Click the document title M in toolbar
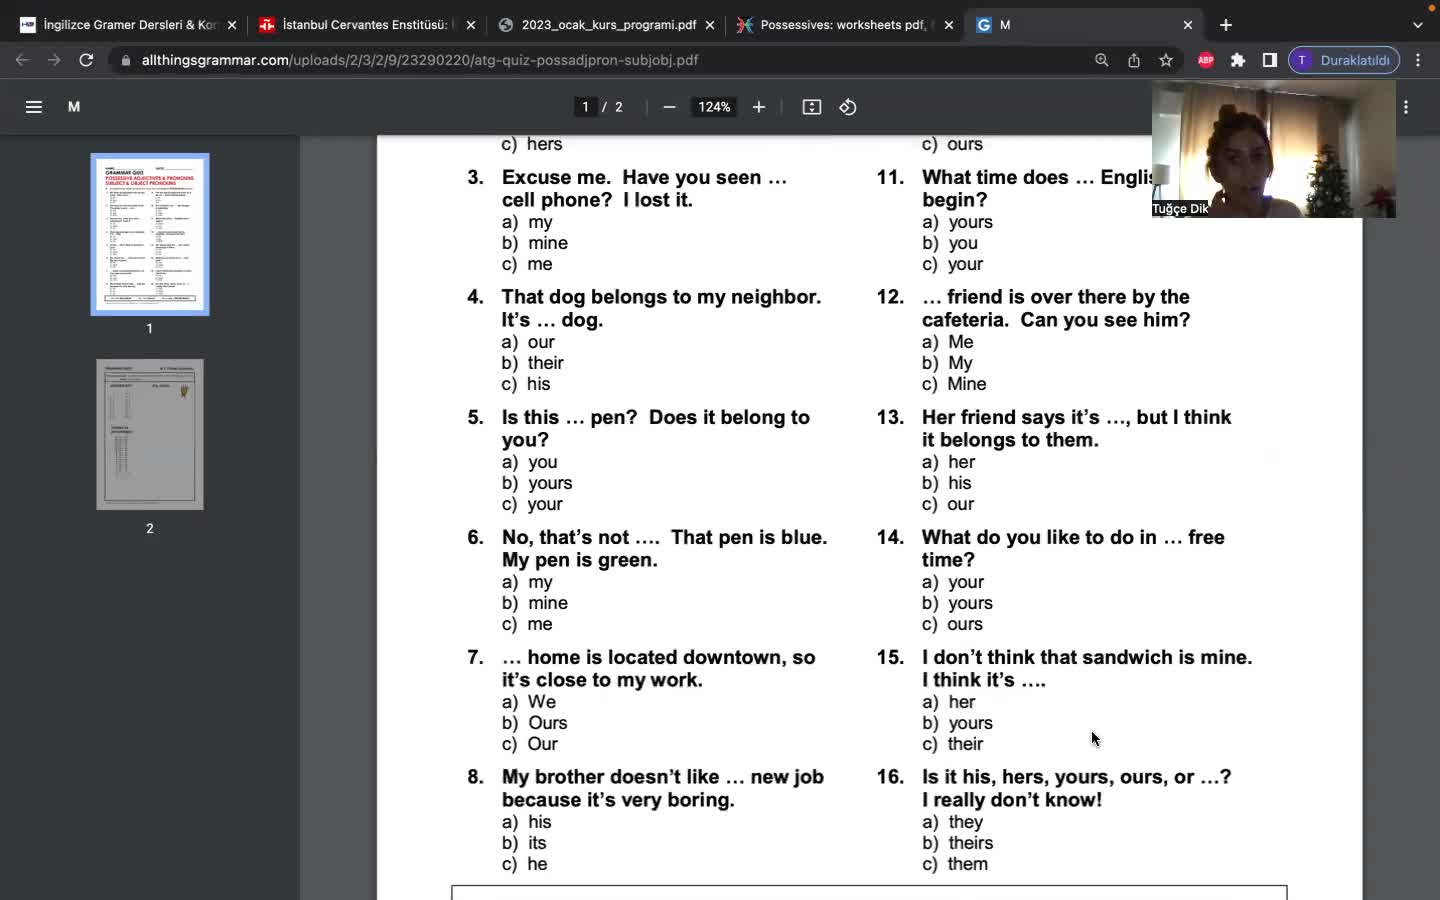 click(x=74, y=107)
